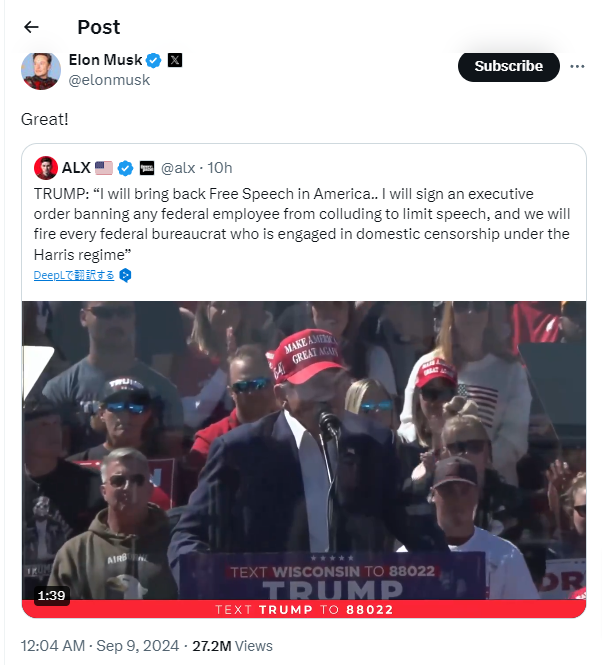This screenshot has width=602, height=665.
Task: Open the quoted post text by ALX
Action: click(300, 223)
